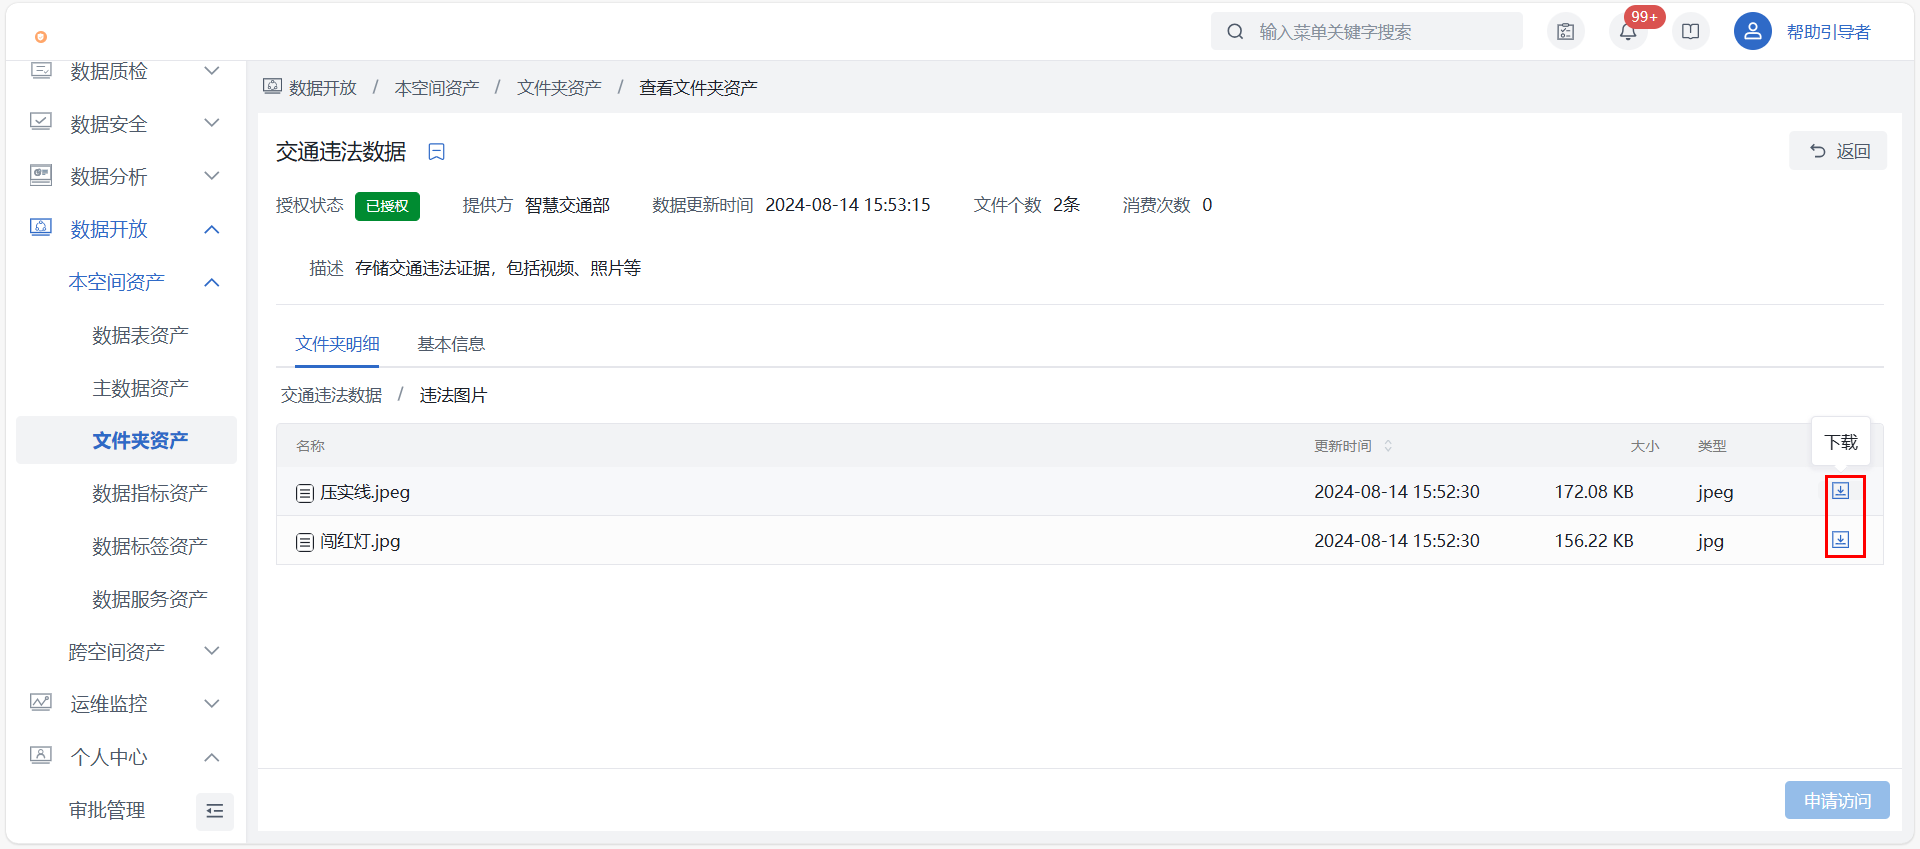Click bookmark icon next to 交通违法数据 title
Screen dimensions: 1920x849
[x=436, y=152]
